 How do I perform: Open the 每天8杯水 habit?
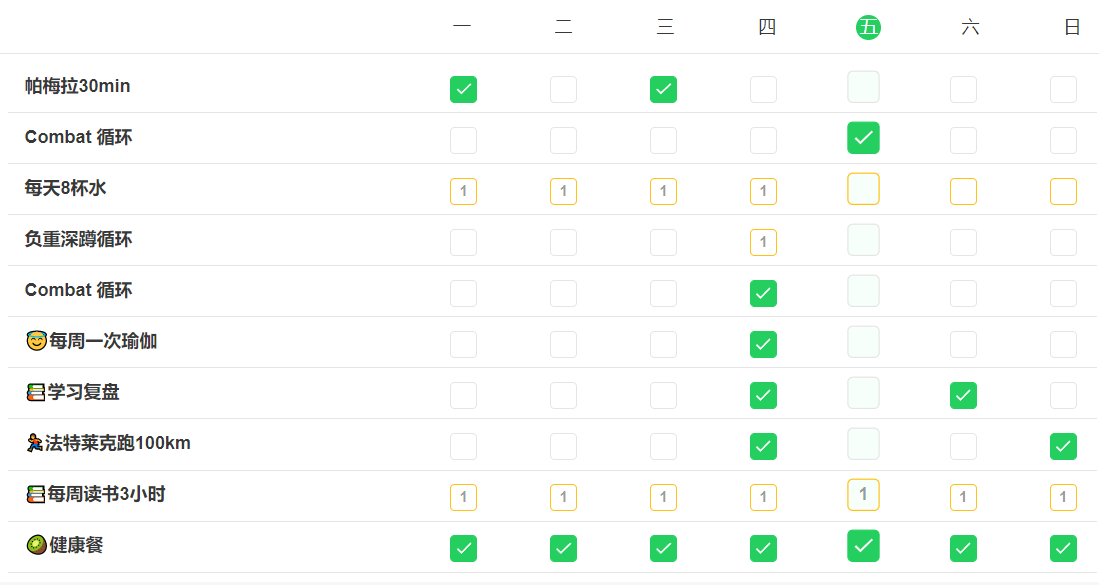66,188
